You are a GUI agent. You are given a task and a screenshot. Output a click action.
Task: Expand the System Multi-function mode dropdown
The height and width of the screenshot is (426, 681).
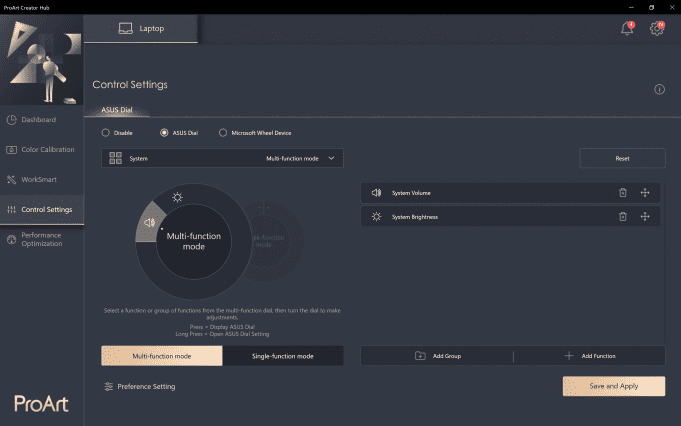click(222, 158)
